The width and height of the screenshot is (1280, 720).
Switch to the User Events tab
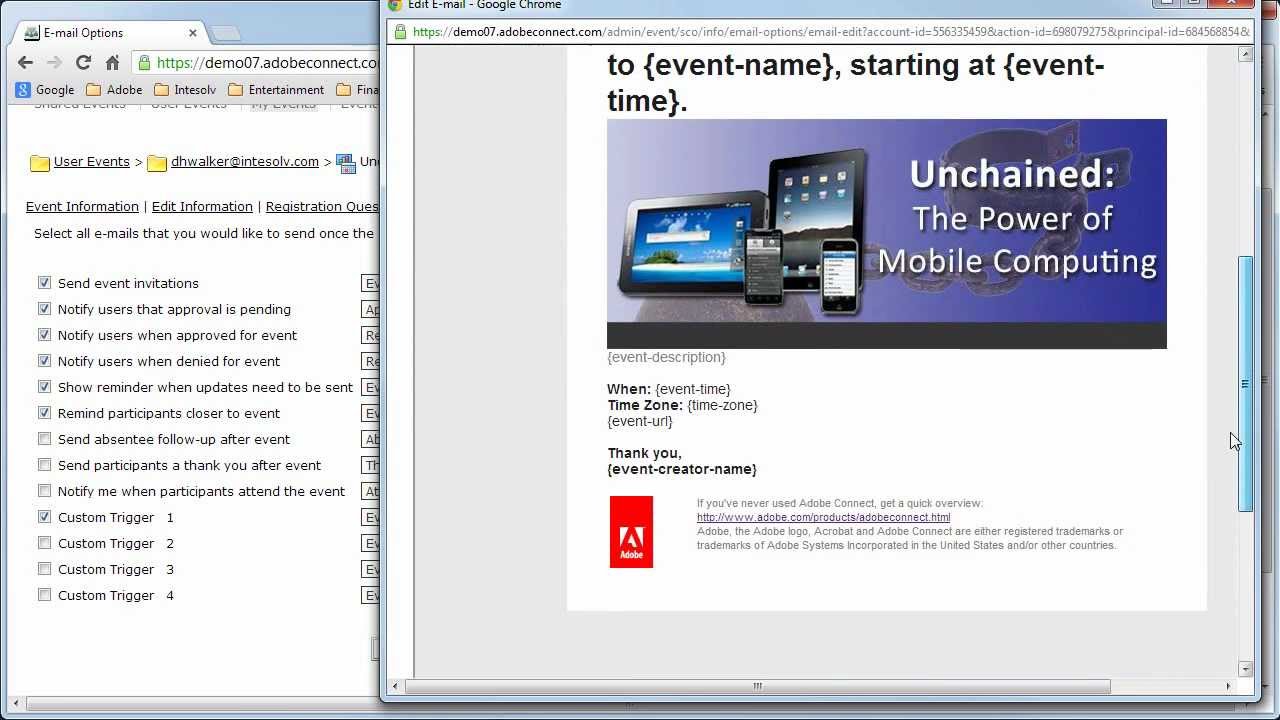click(189, 105)
